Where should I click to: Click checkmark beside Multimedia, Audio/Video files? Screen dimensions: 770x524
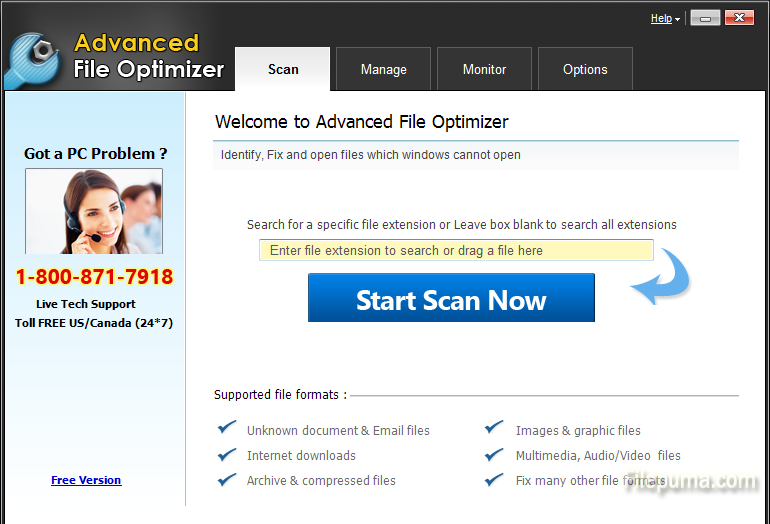coord(494,455)
